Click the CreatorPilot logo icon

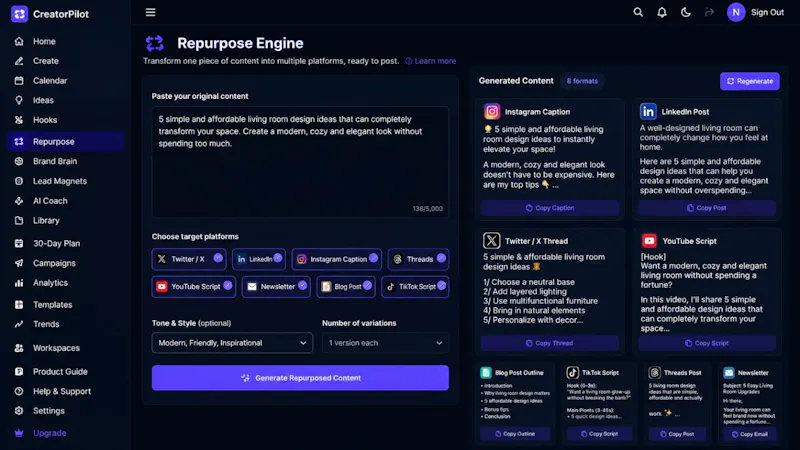(x=19, y=14)
